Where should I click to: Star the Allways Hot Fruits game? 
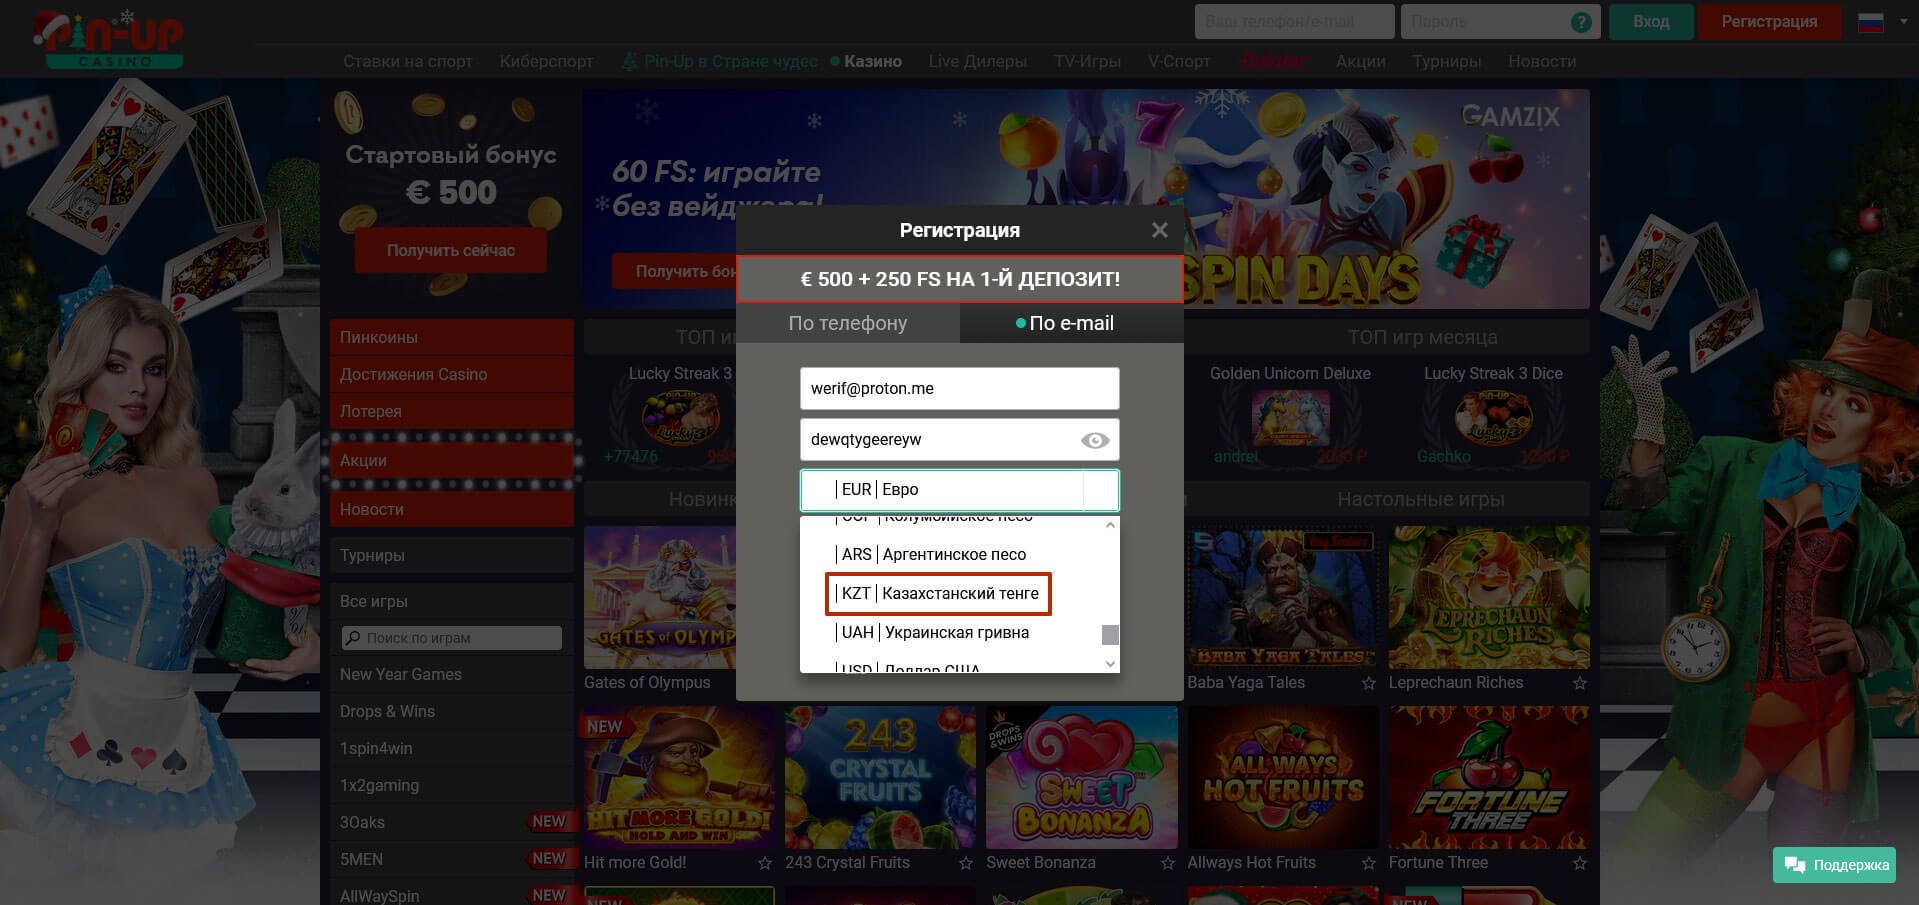[1368, 863]
